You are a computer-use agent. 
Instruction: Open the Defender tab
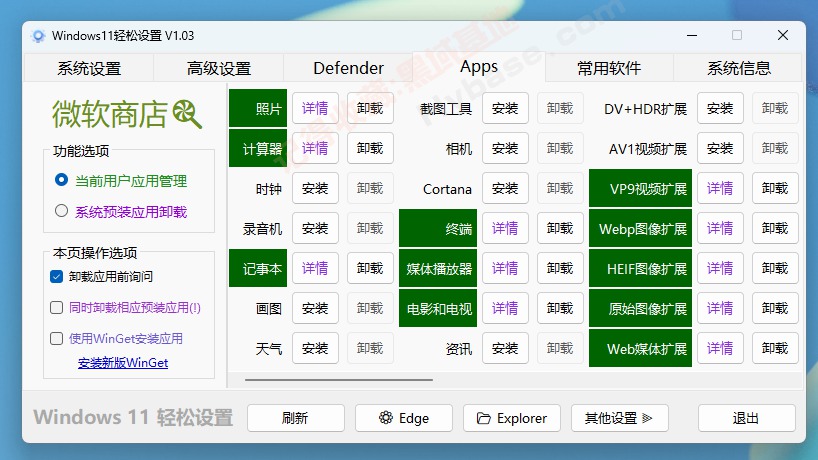tap(348, 68)
